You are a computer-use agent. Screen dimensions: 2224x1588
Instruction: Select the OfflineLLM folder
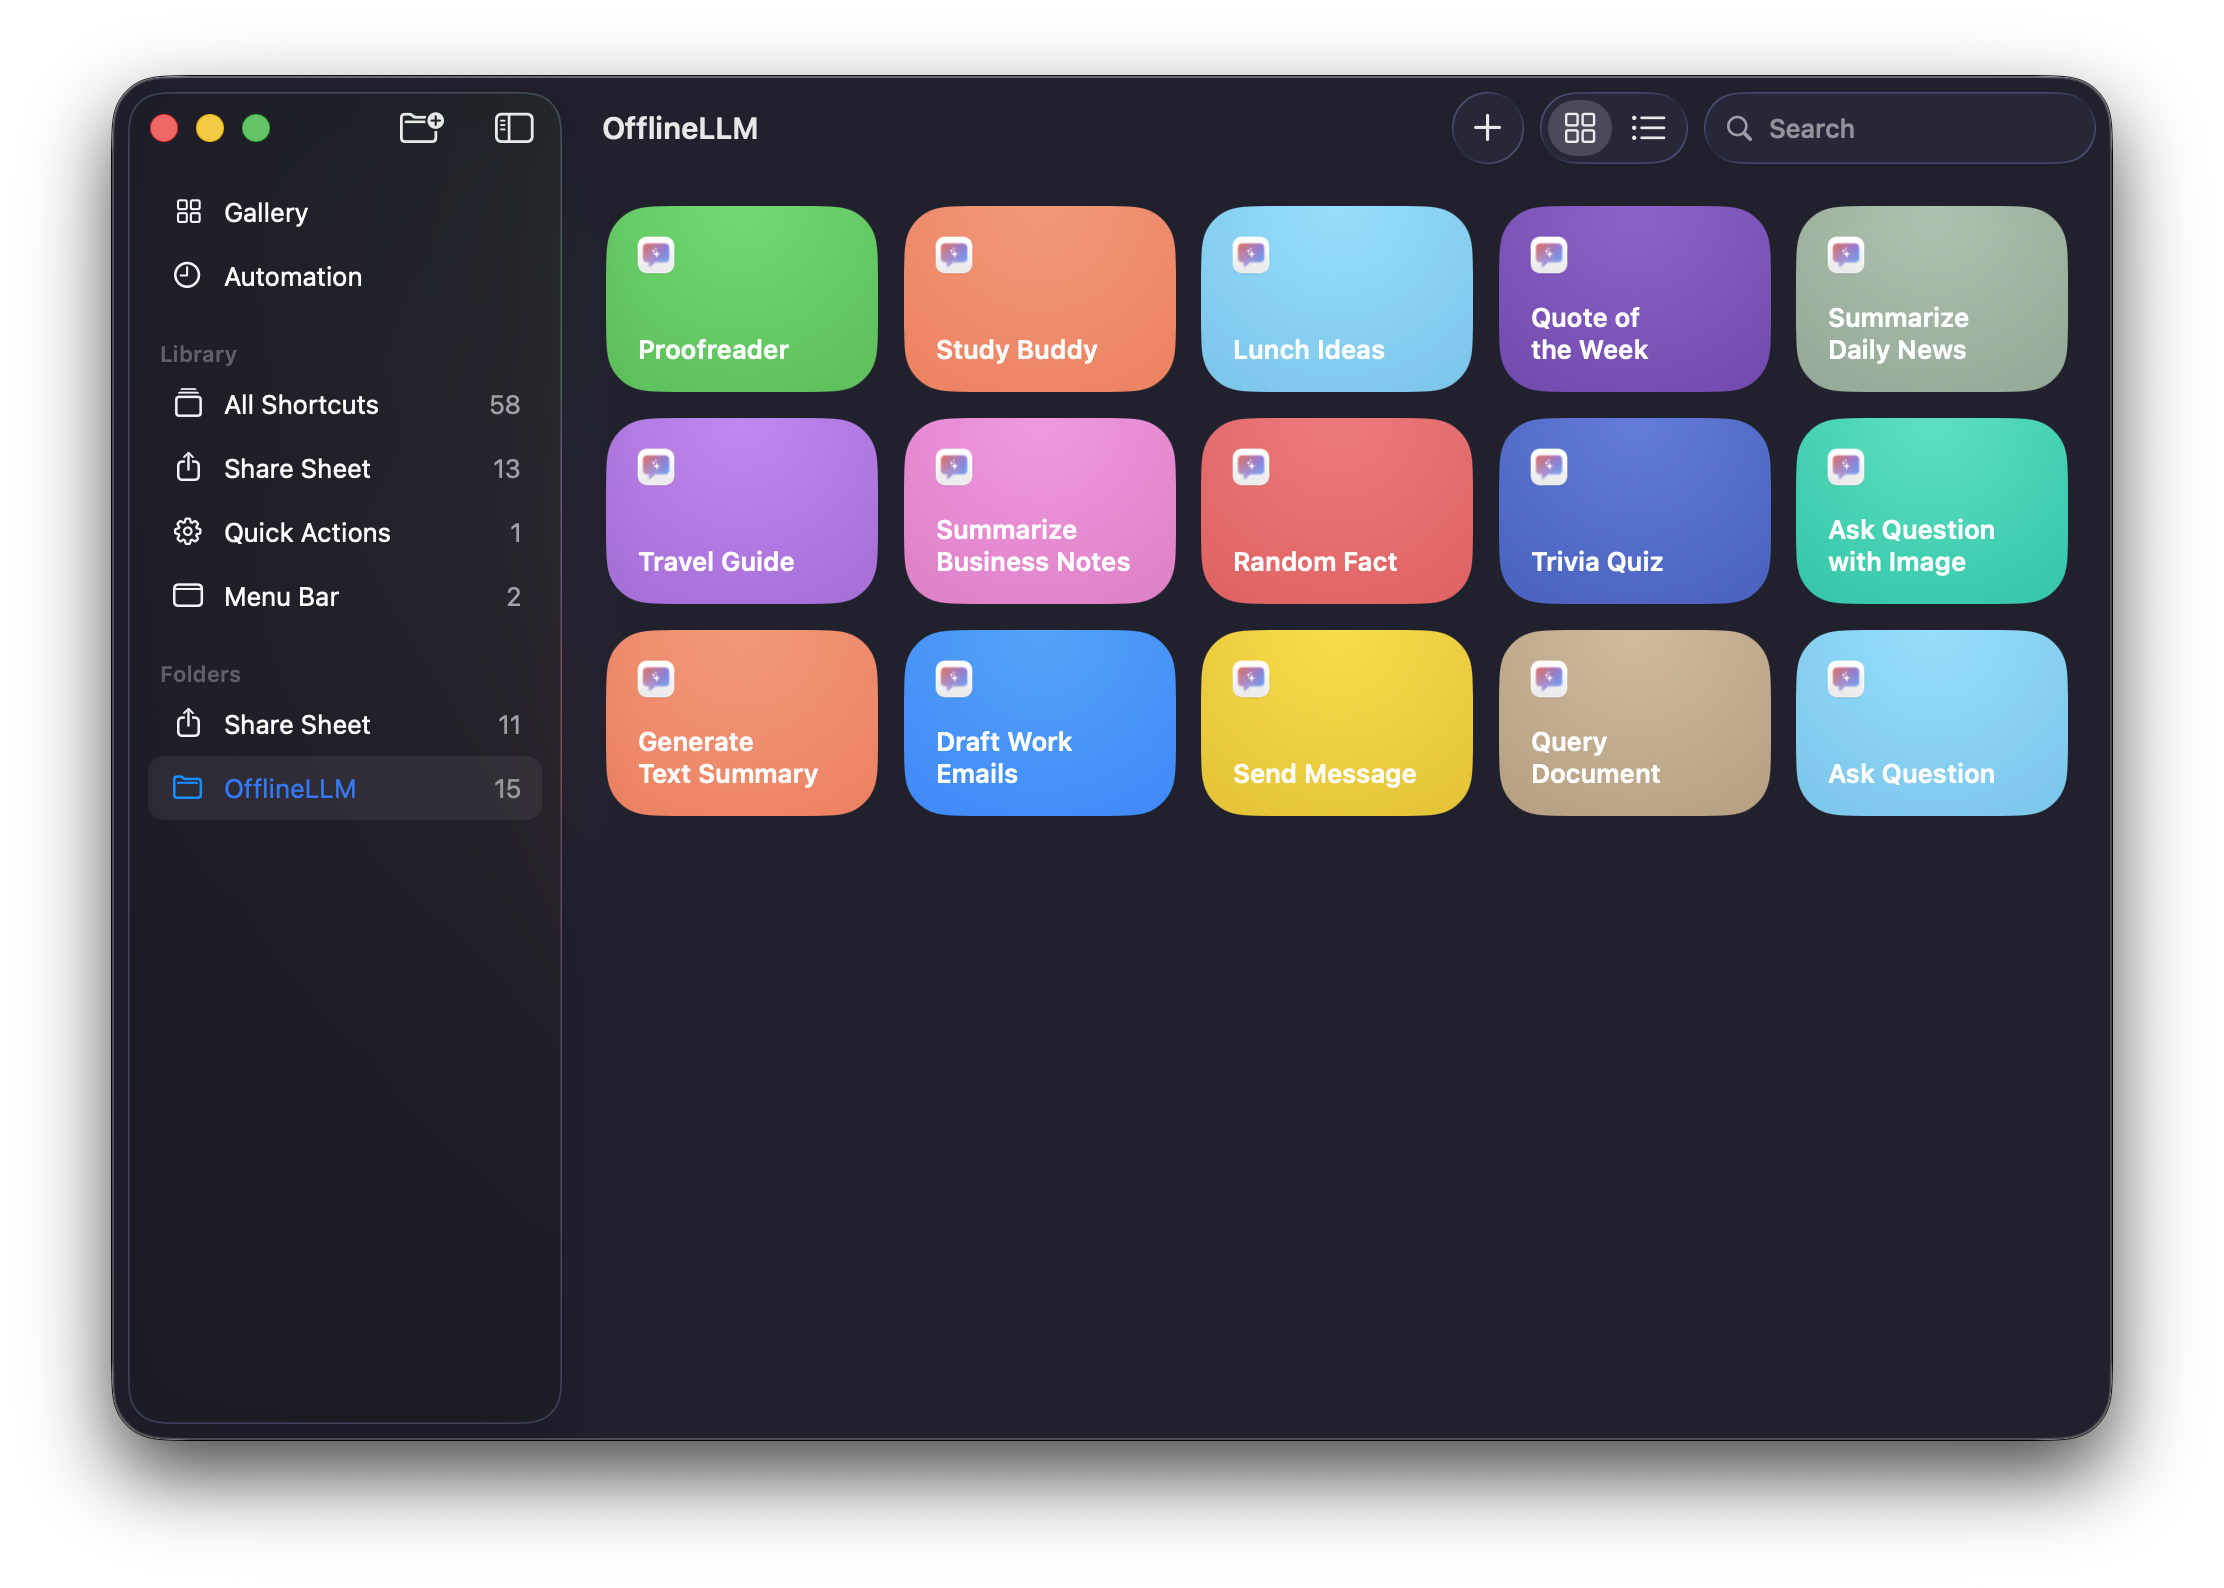290,788
